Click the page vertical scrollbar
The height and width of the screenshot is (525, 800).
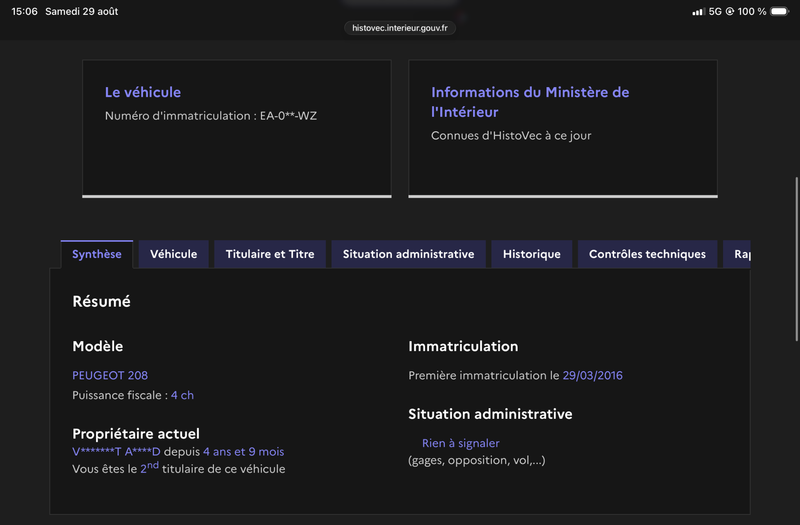click(796, 259)
